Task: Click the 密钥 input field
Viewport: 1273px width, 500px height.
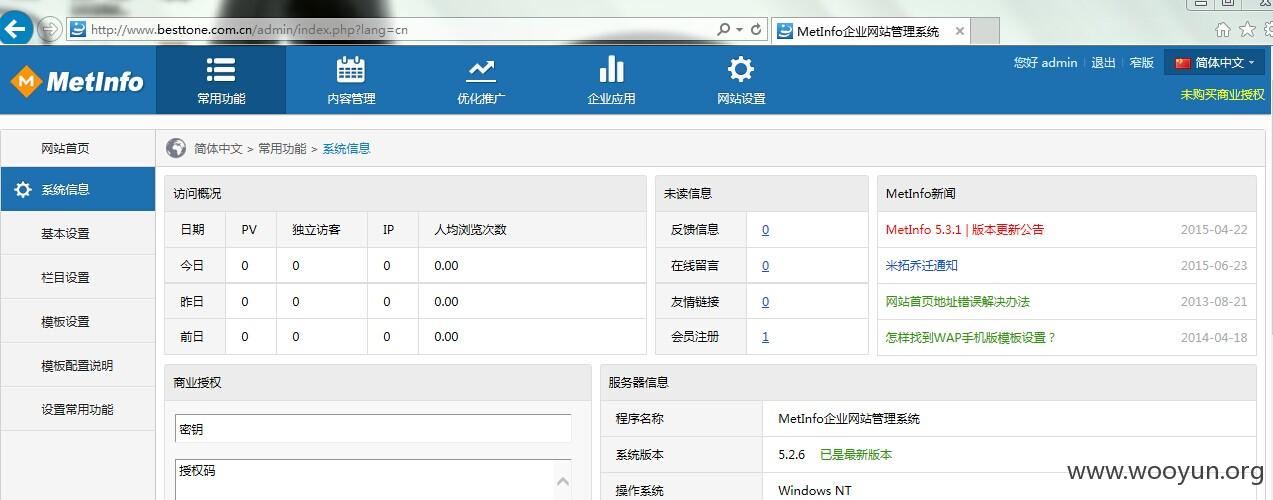Action: coord(373,429)
